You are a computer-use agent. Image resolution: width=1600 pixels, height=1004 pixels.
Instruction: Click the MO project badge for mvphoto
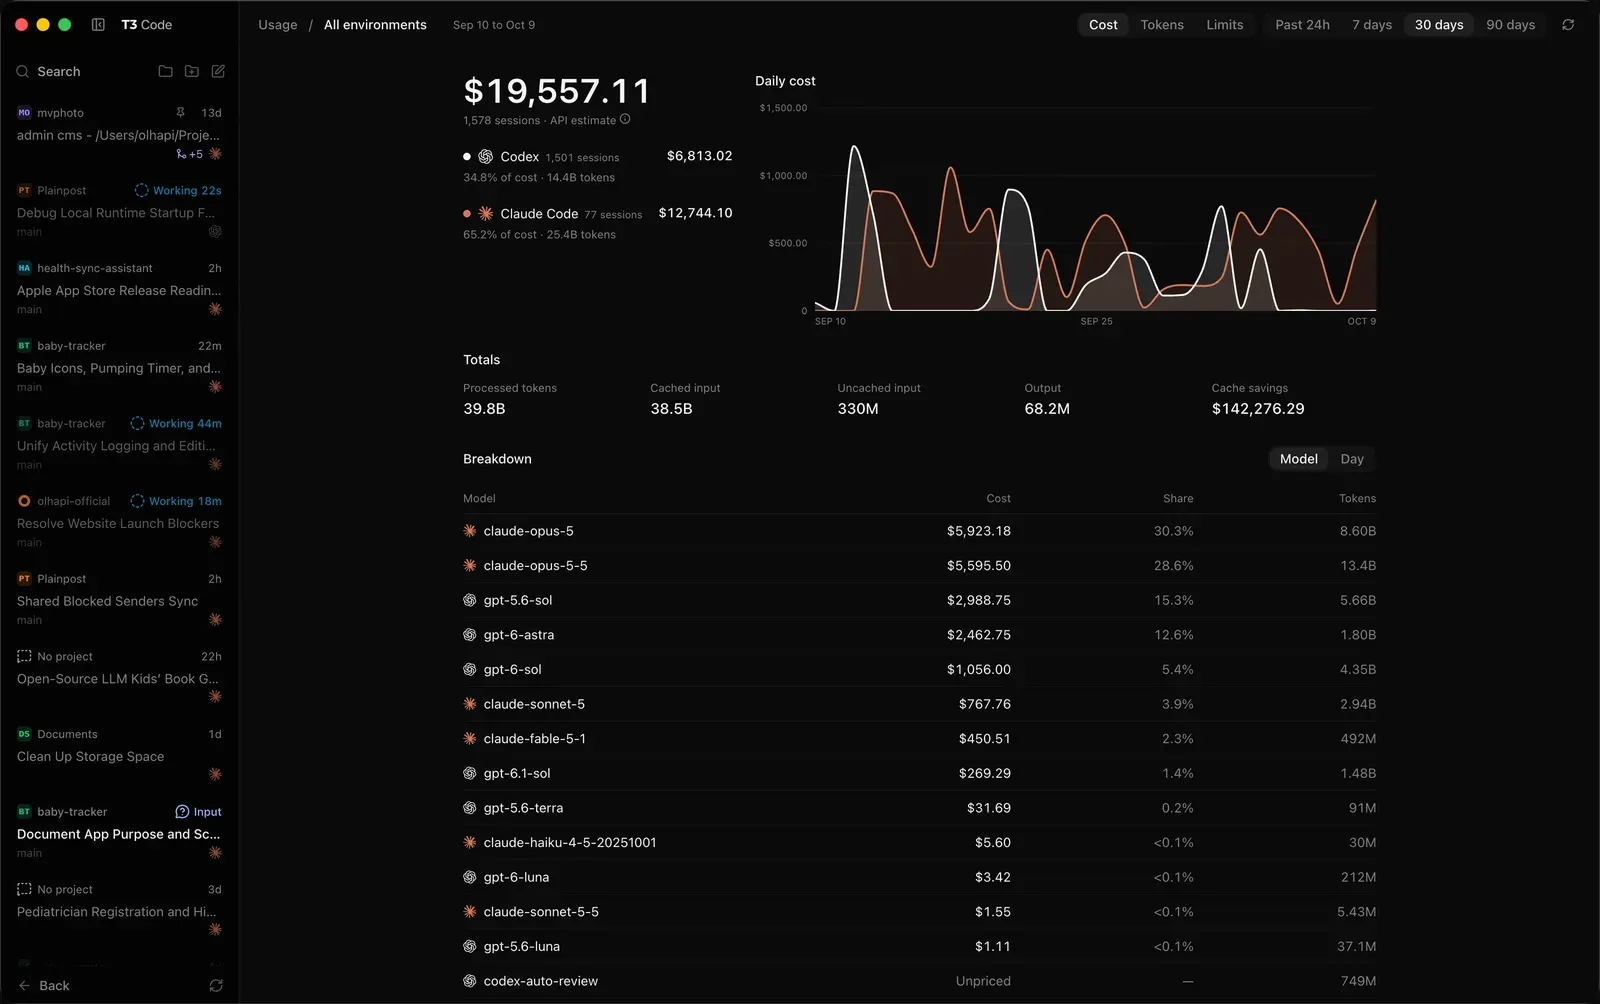[x=24, y=113]
